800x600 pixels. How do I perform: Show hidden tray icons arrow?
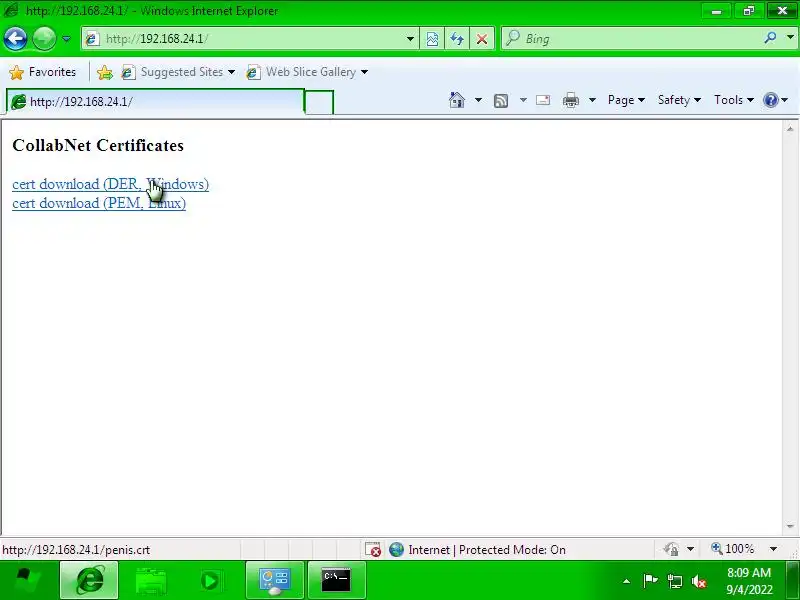(x=627, y=581)
